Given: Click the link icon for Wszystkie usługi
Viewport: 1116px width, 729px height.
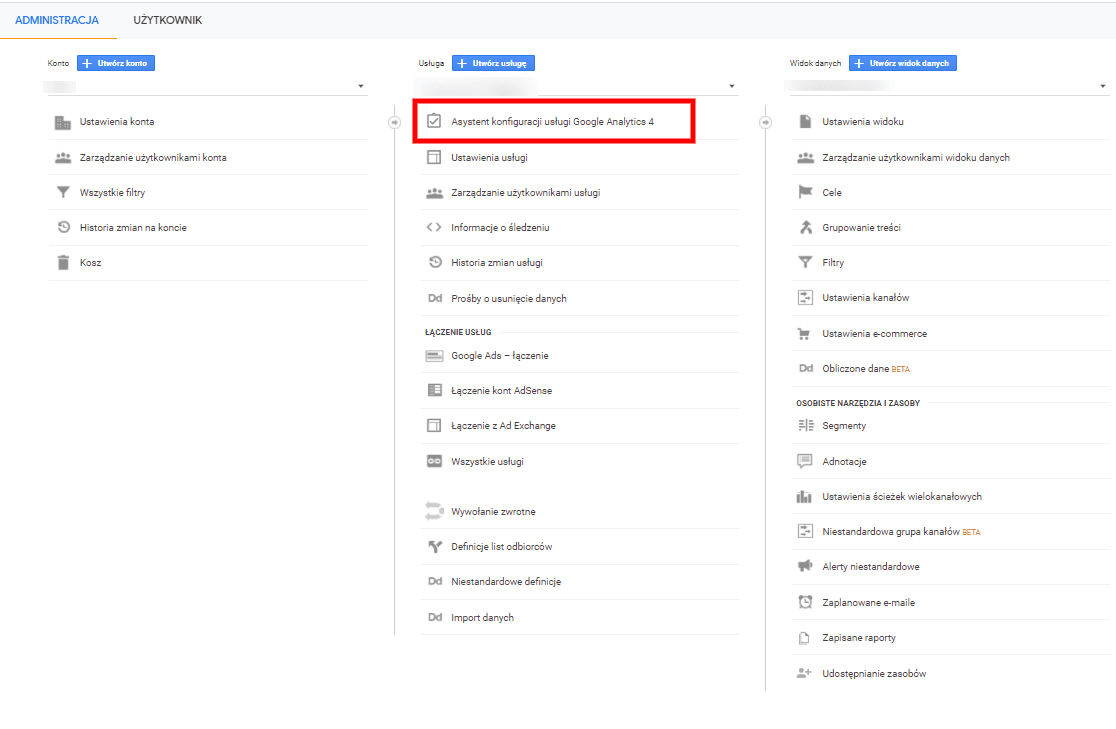Looking at the screenshot, I should pos(434,461).
